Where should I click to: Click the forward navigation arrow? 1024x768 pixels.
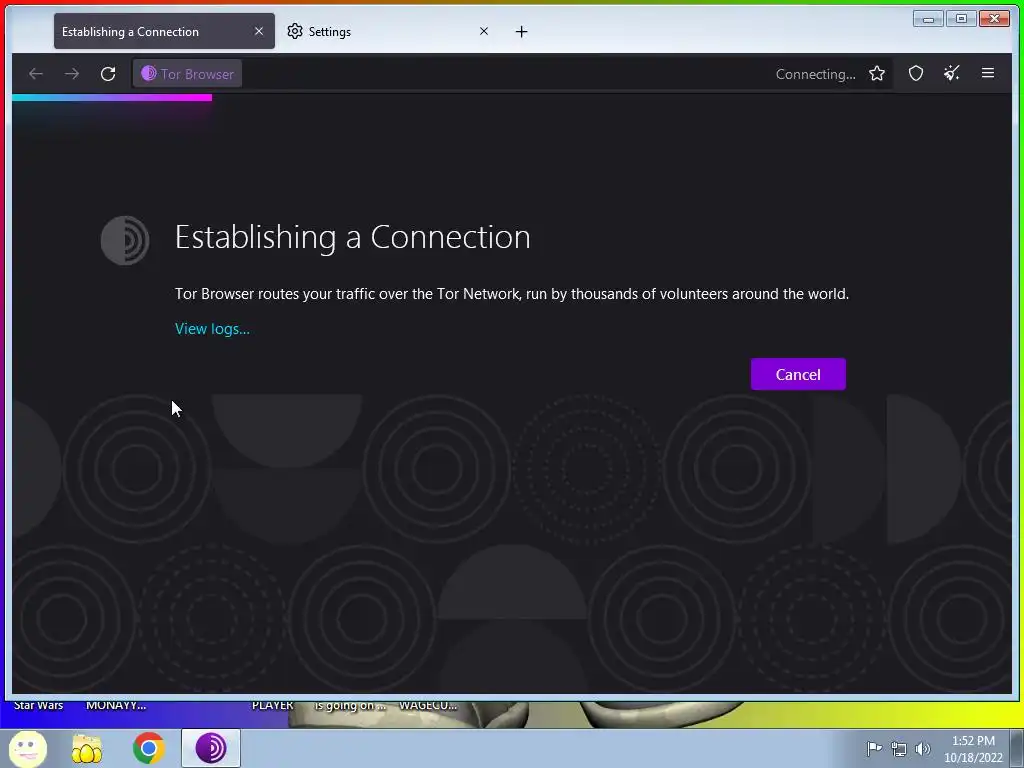pyautogui.click(x=72, y=74)
